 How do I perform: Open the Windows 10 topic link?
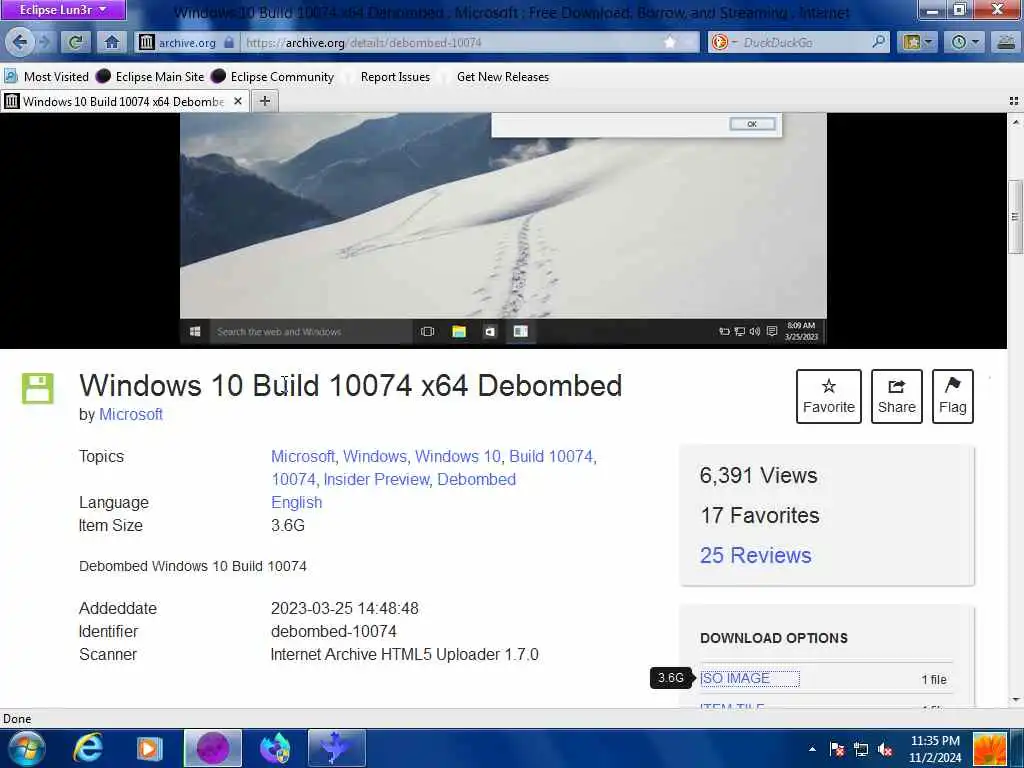458,456
